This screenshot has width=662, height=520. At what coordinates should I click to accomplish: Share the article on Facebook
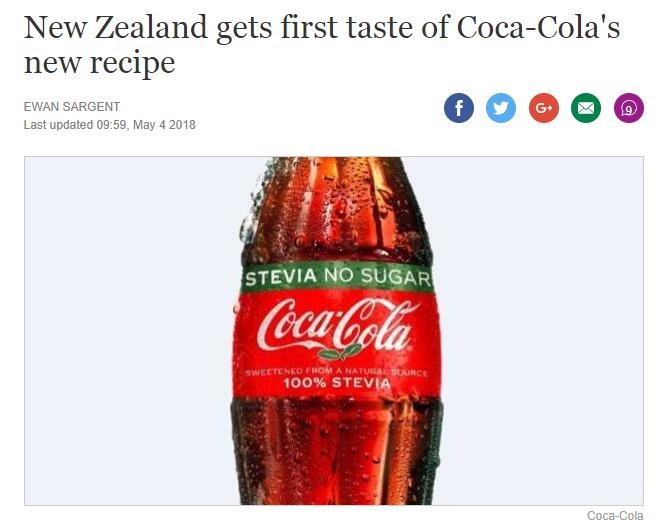tap(459, 108)
